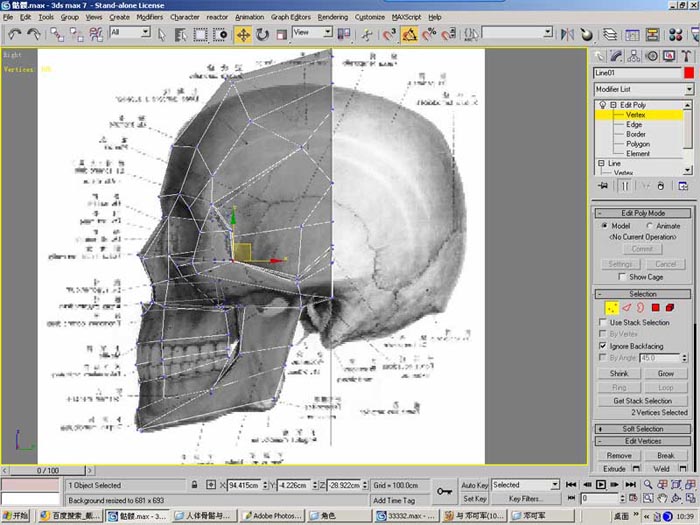Toggle the Percent Snap icon
700x525 pixels.
point(429,34)
